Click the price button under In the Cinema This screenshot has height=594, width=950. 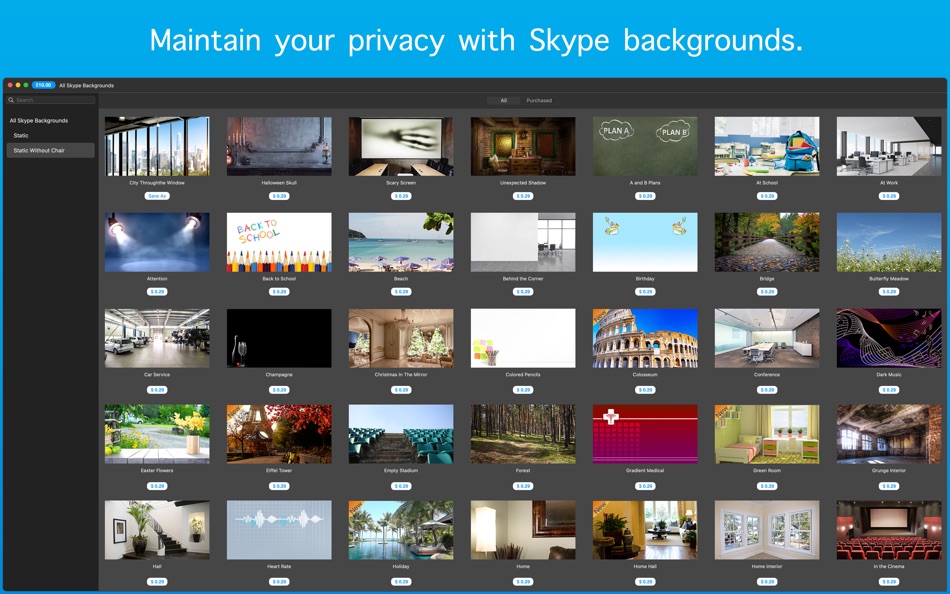tap(889, 582)
